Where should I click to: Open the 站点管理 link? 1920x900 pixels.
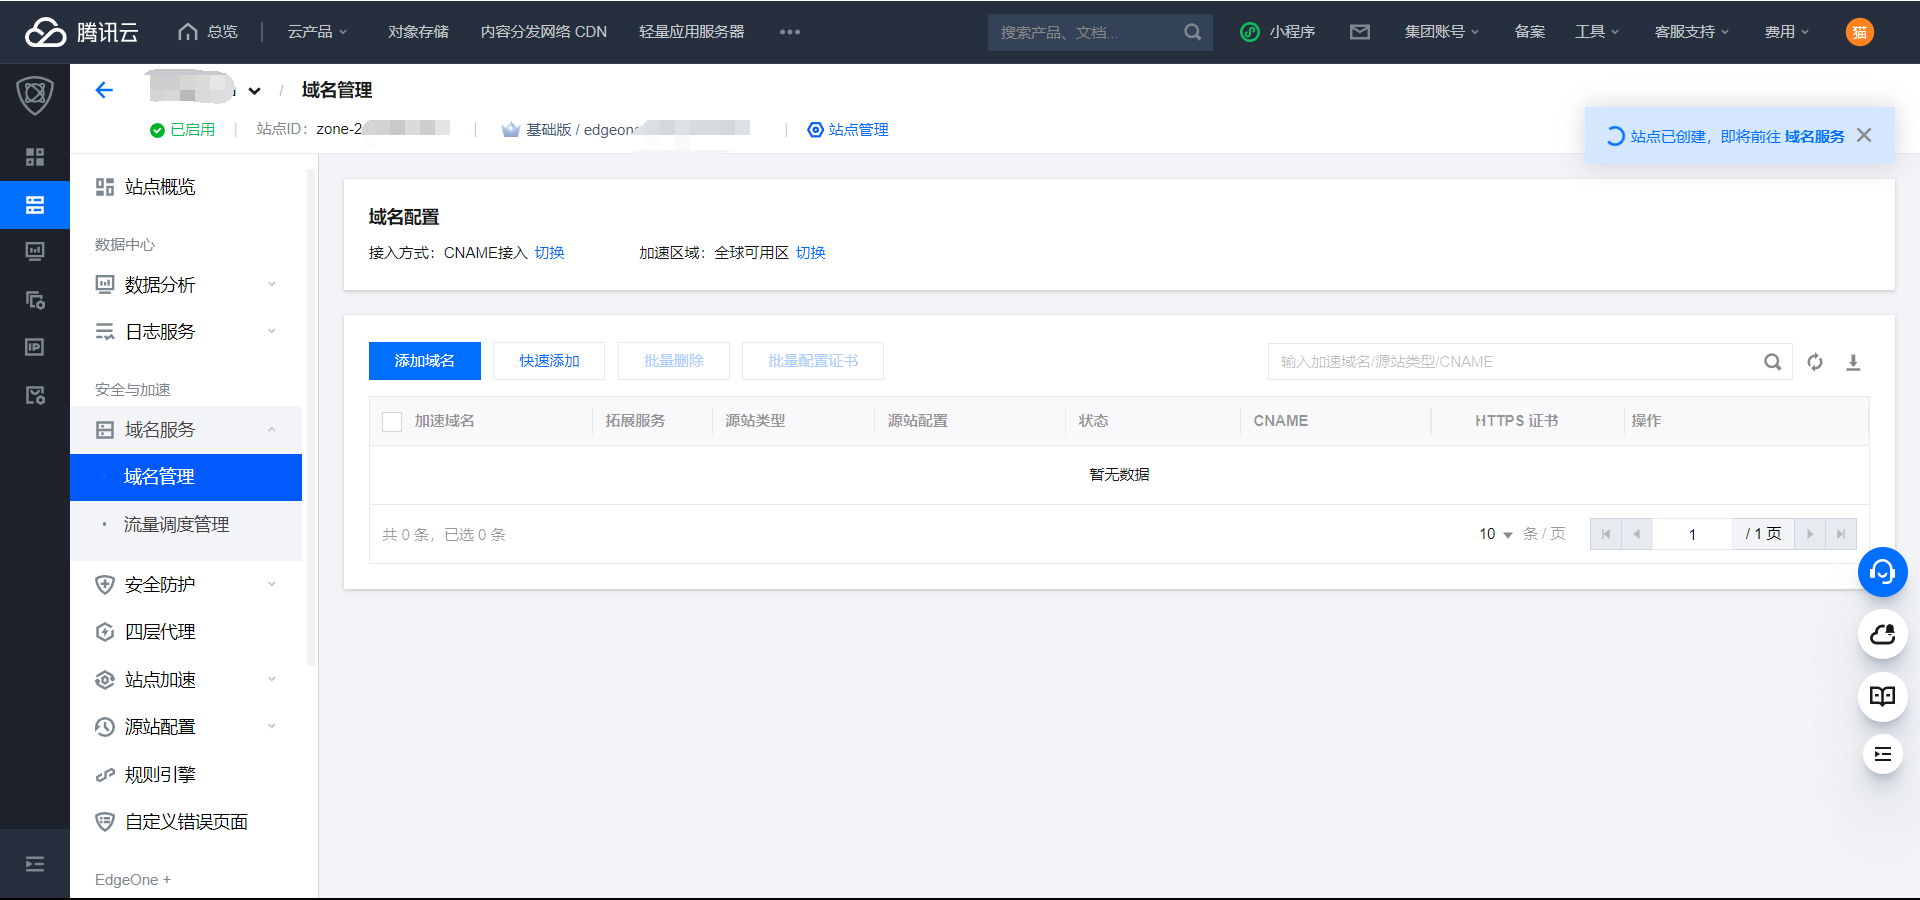point(848,130)
